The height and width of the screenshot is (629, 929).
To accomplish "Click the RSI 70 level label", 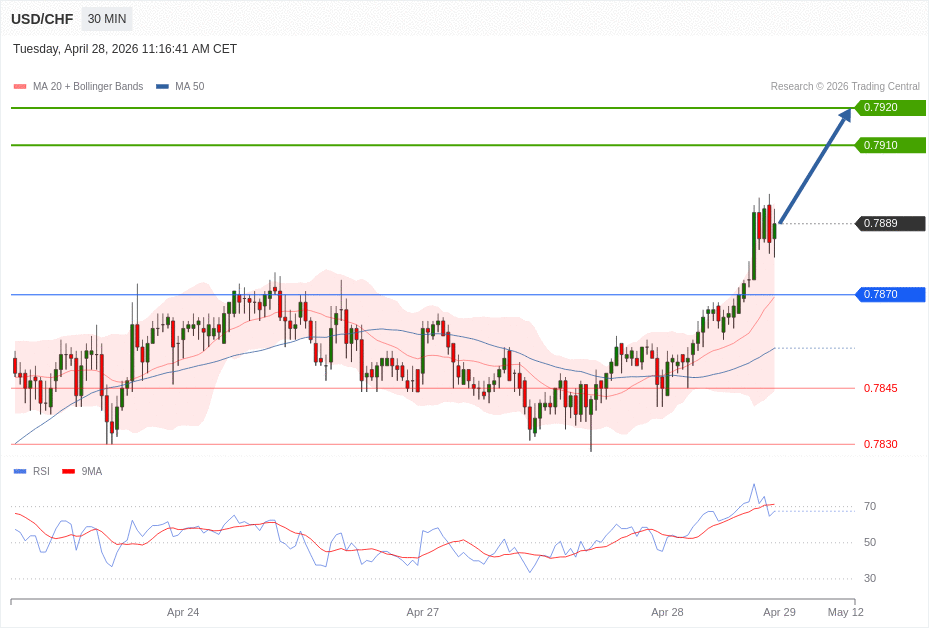I will click(869, 507).
